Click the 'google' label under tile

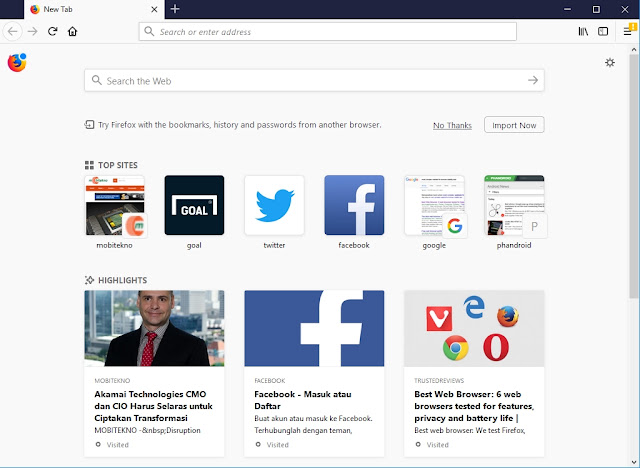tap(434, 246)
